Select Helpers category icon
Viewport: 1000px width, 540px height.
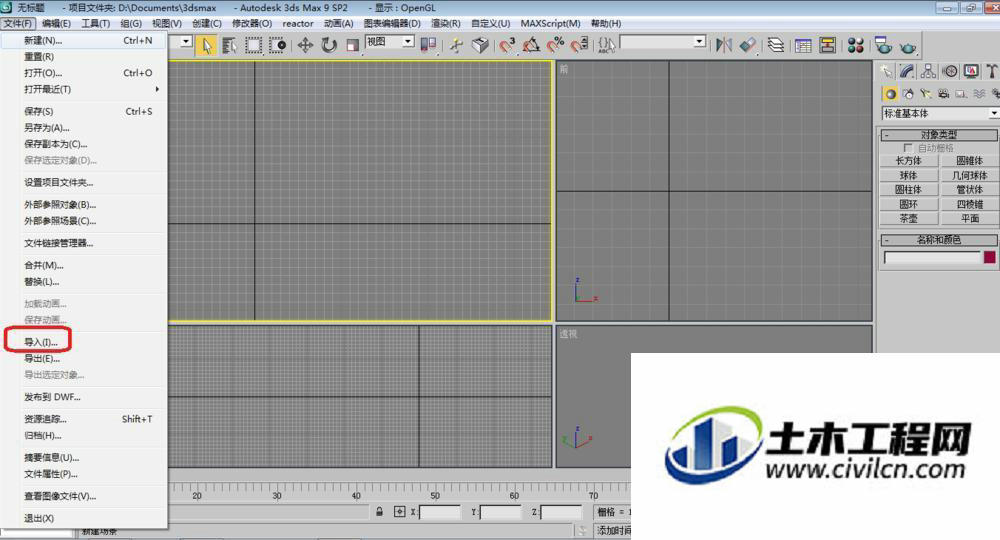(961, 94)
